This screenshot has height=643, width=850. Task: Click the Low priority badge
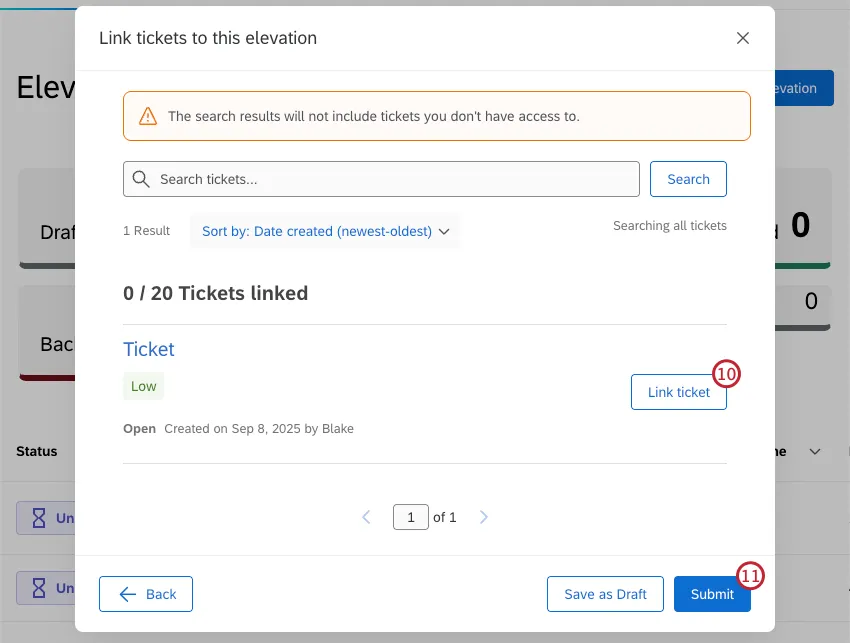143,386
